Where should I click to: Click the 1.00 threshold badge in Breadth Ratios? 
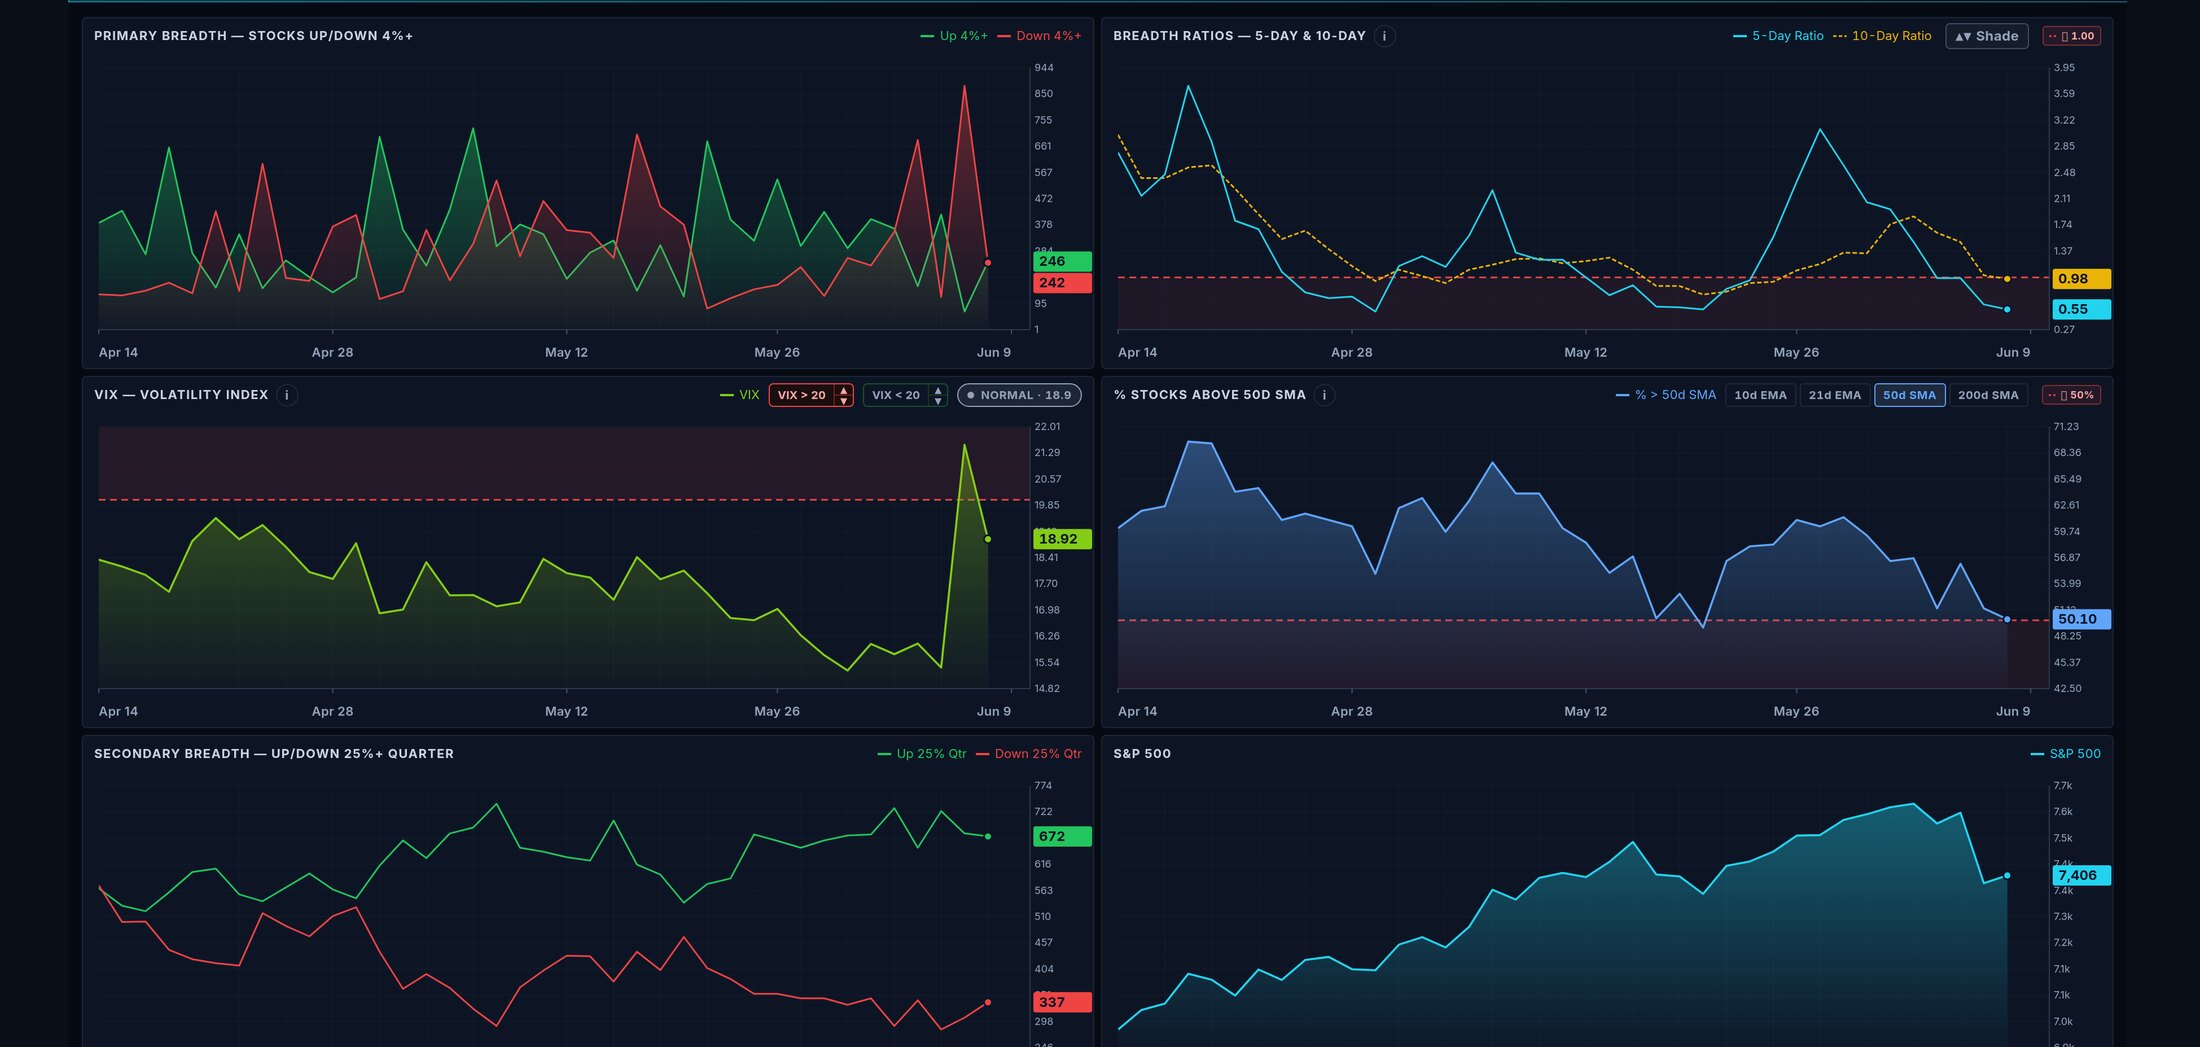[x=2071, y=36]
